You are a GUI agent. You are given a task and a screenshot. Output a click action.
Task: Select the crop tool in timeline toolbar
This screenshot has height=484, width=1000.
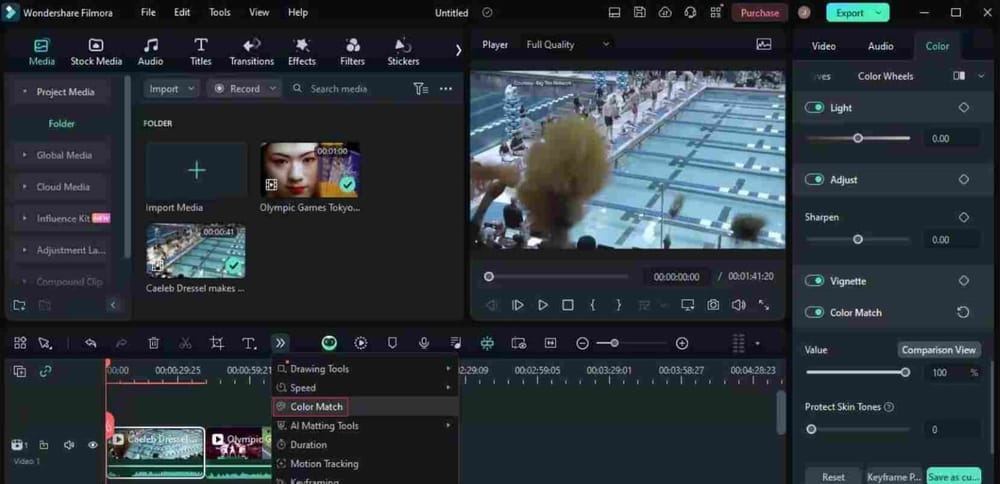pos(217,343)
